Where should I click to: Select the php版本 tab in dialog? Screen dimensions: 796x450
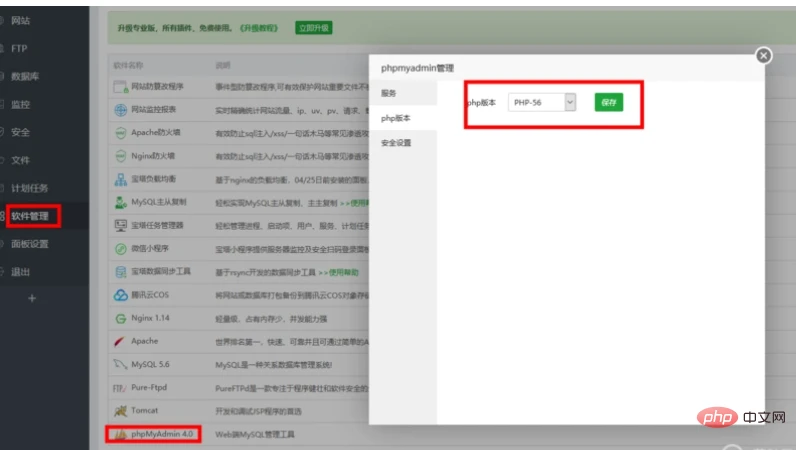click(x=403, y=118)
